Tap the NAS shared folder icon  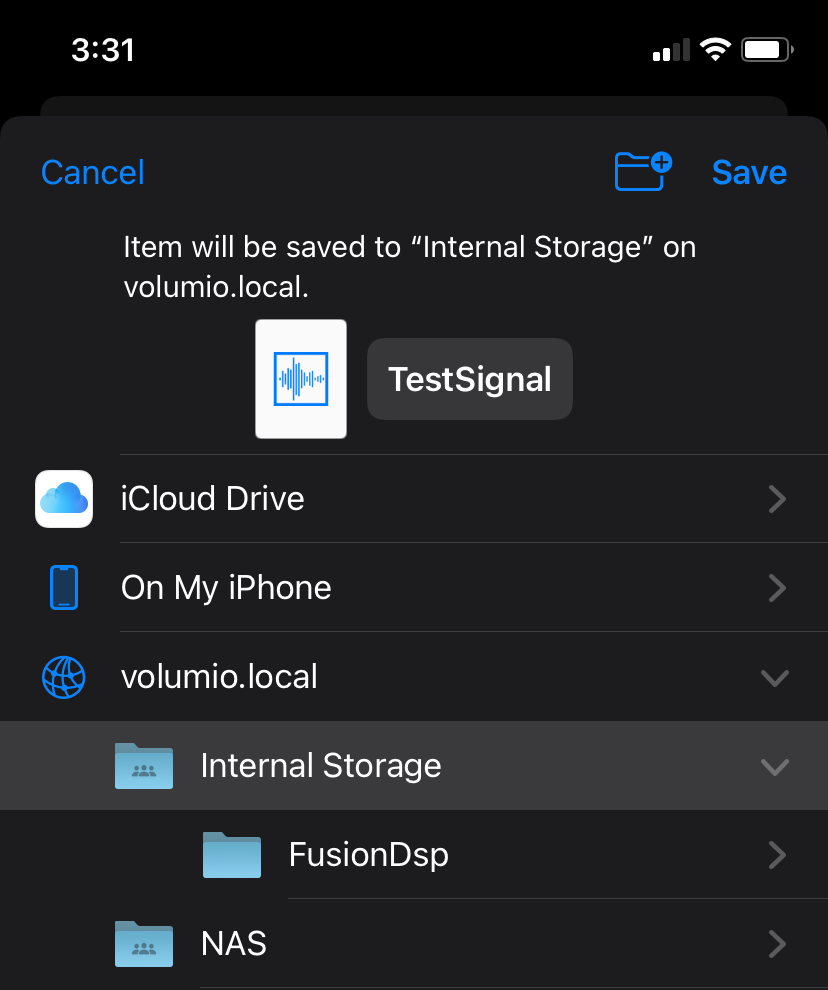coord(144,944)
